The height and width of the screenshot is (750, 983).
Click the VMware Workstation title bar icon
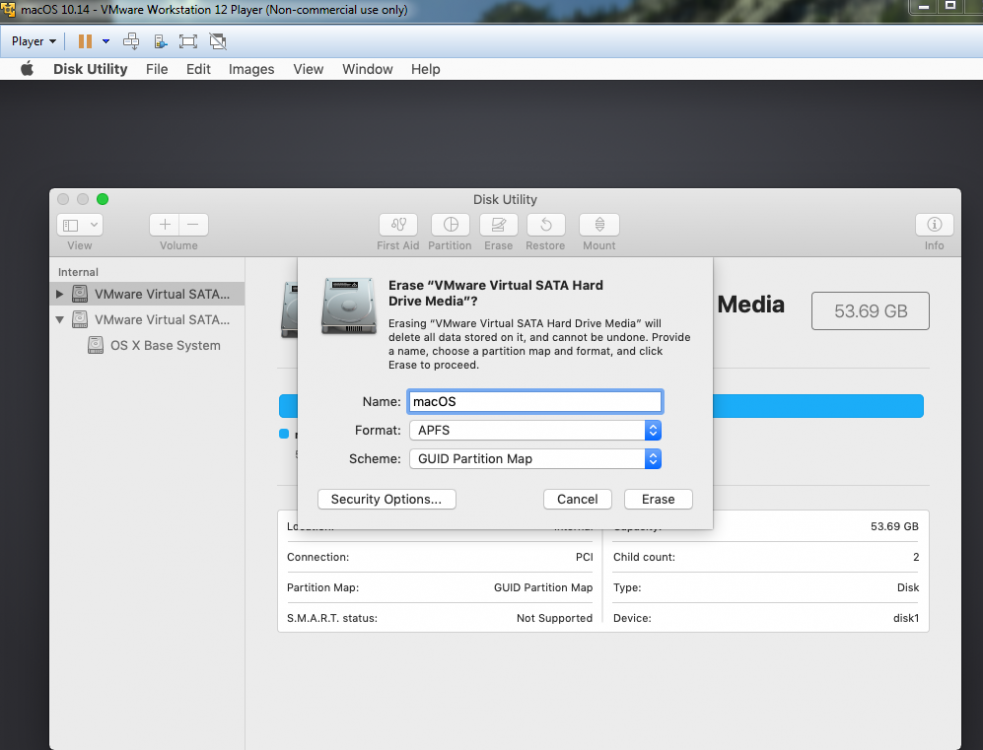[x=8, y=9]
